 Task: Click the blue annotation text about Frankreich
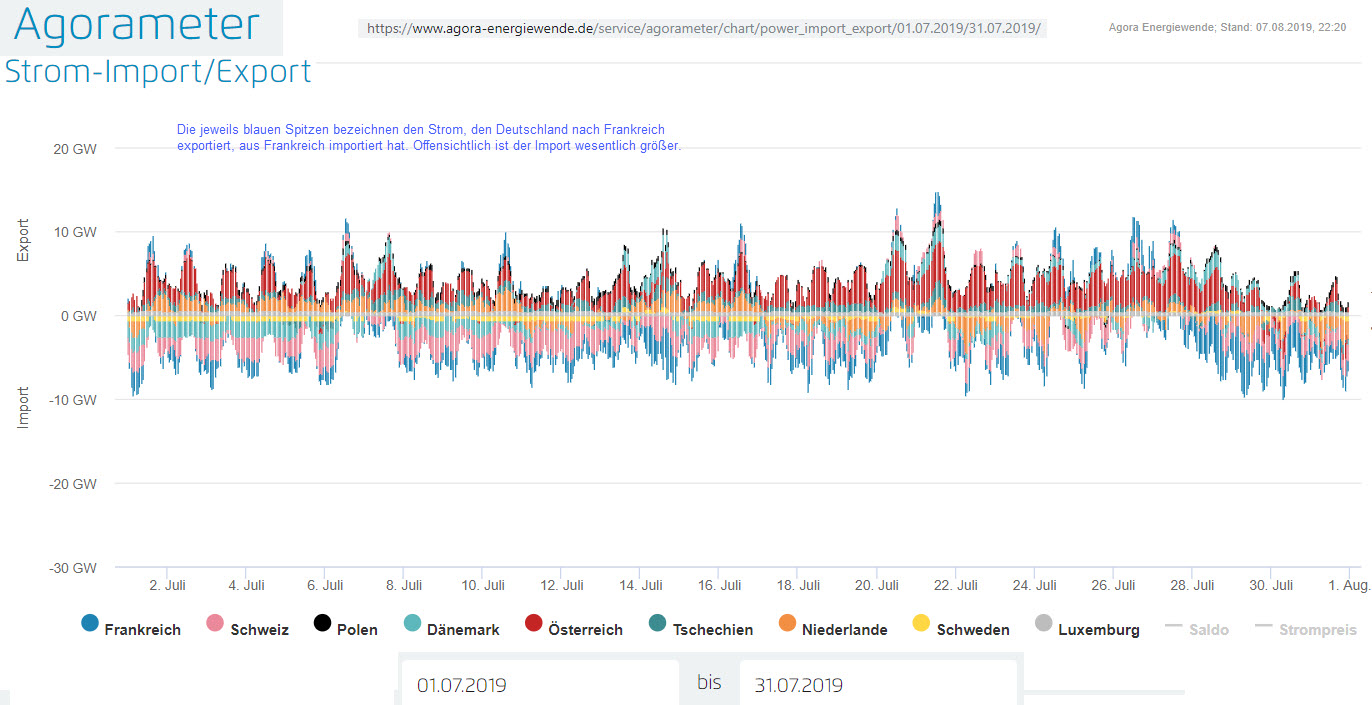(x=428, y=138)
